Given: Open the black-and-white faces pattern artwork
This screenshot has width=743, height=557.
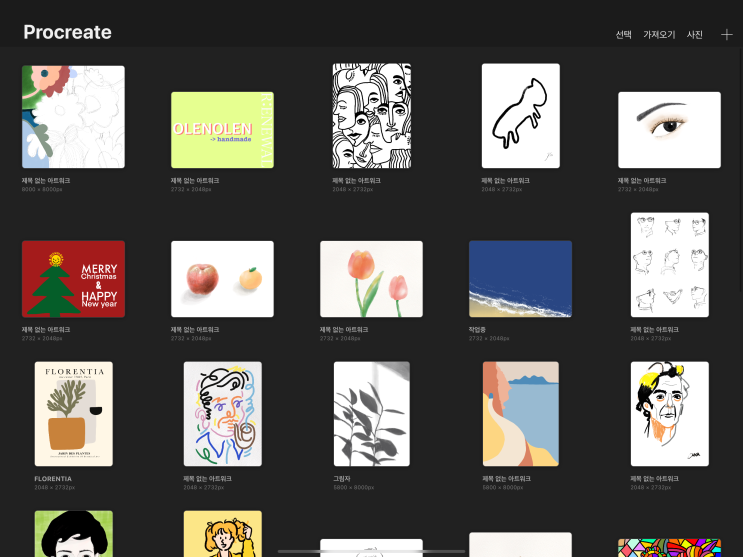Looking at the screenshot, I should point(372,116).
